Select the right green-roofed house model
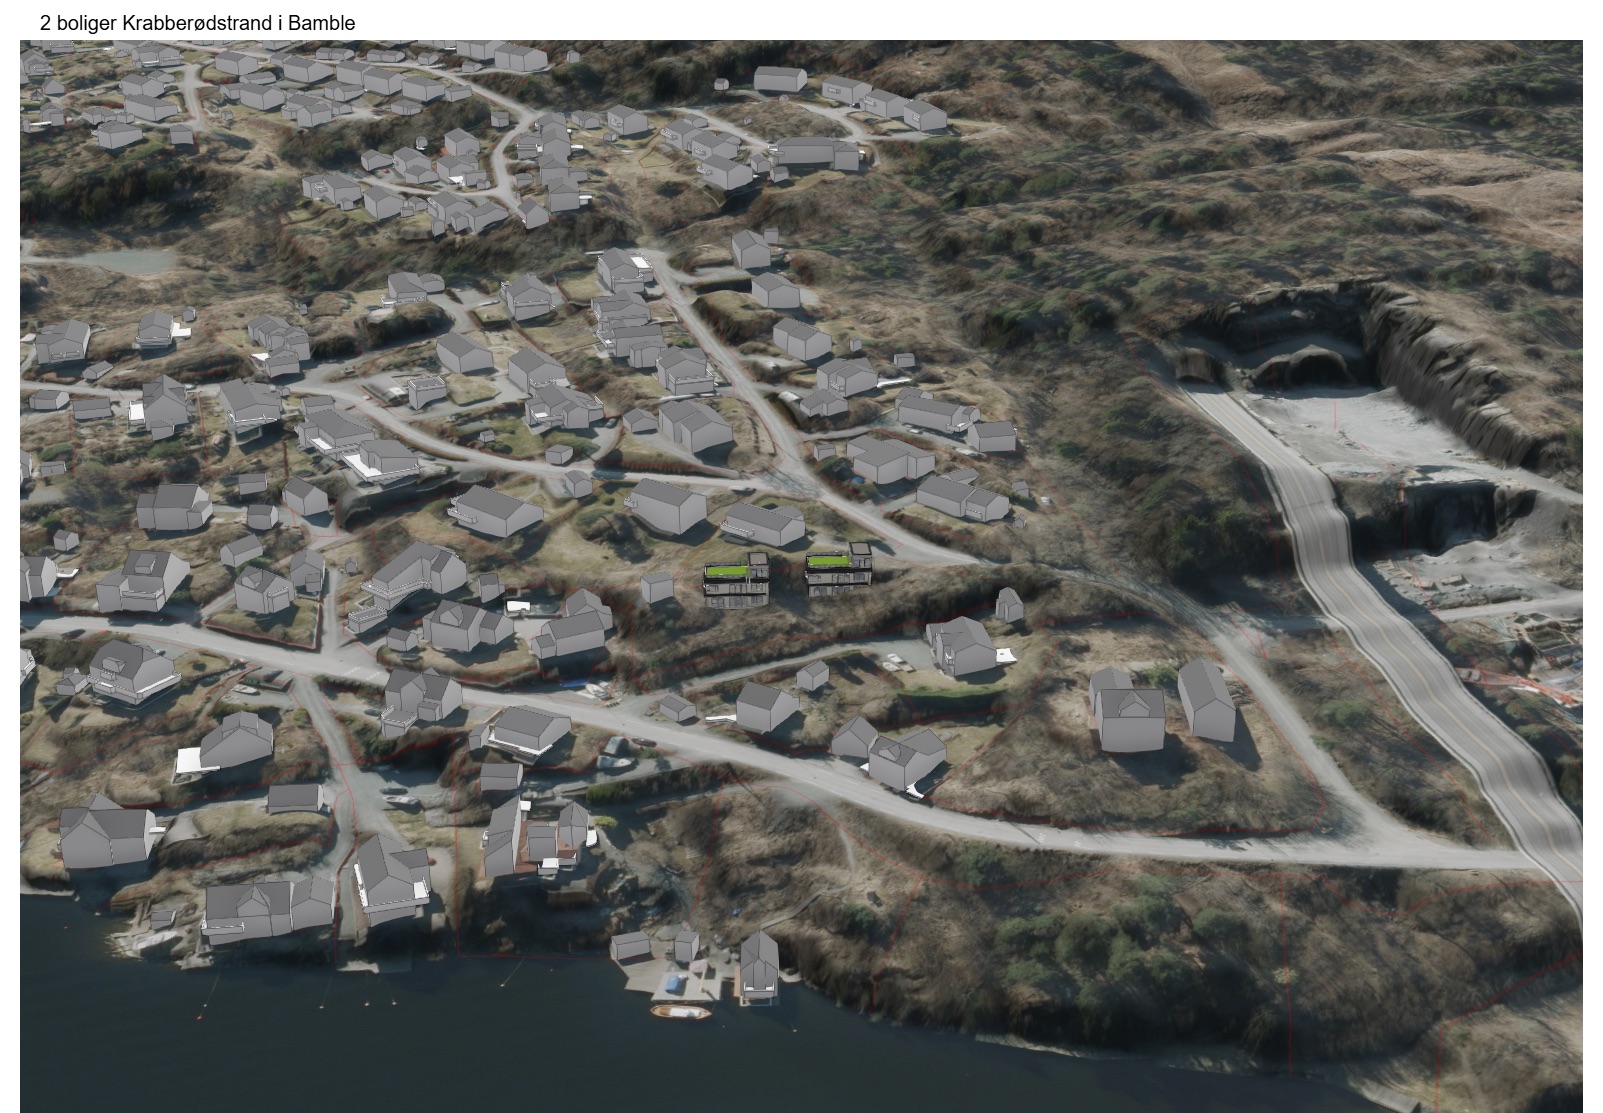The image size is (1603, 1113). [x=839, y=569]
